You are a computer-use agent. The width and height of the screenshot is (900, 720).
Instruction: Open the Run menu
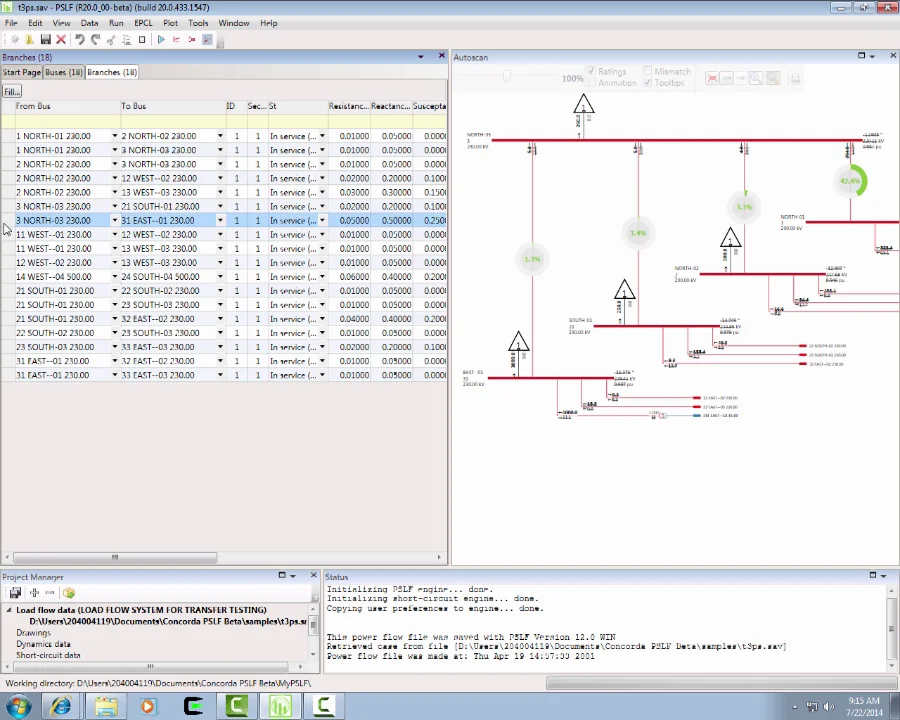tap(116, 23)
